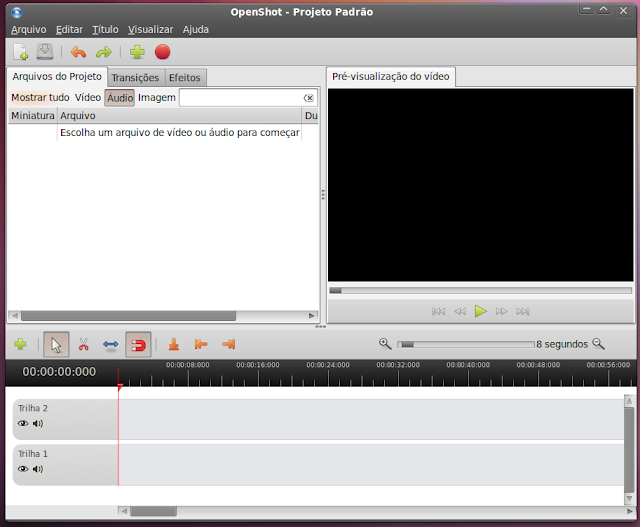The height and width of the screenshot is (527, 640).
Task: Click the OpenShot logo in title bar
Action: pos(16,12)
